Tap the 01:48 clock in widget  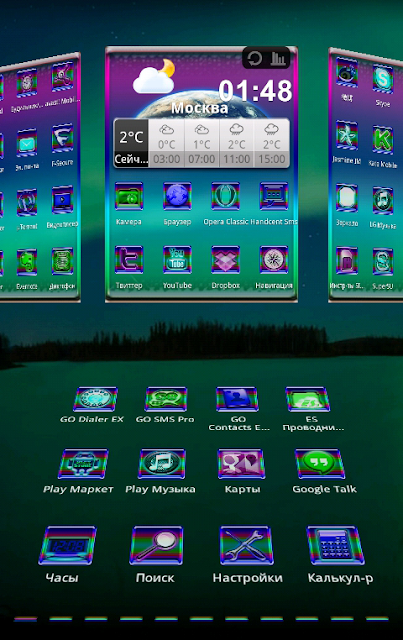point(256,91)
